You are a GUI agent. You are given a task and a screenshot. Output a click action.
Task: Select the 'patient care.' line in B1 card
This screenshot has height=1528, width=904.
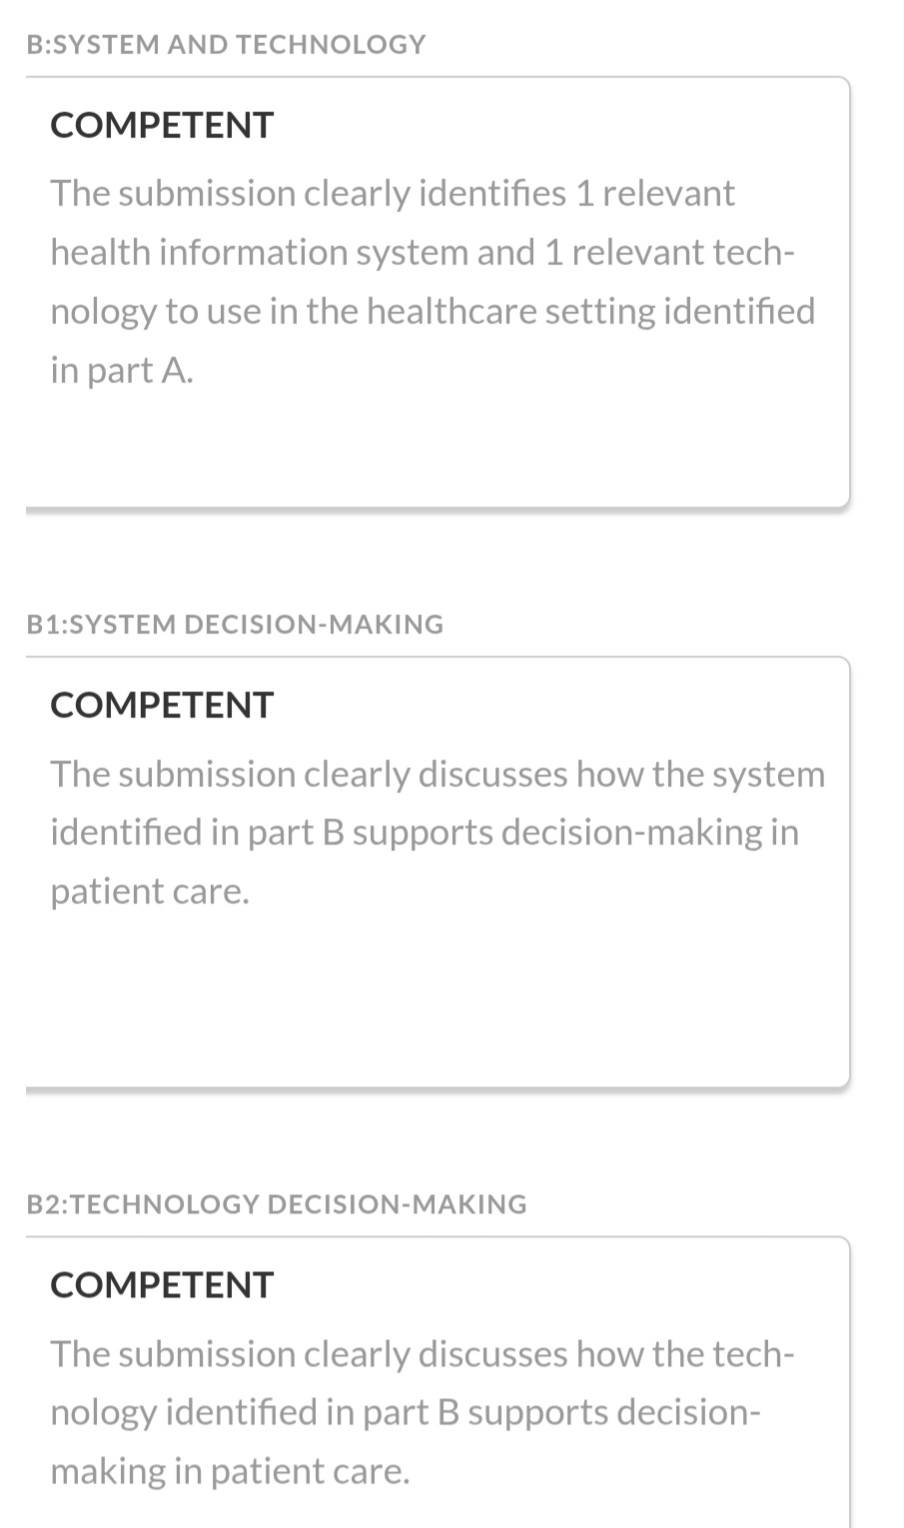pos(150,891)
